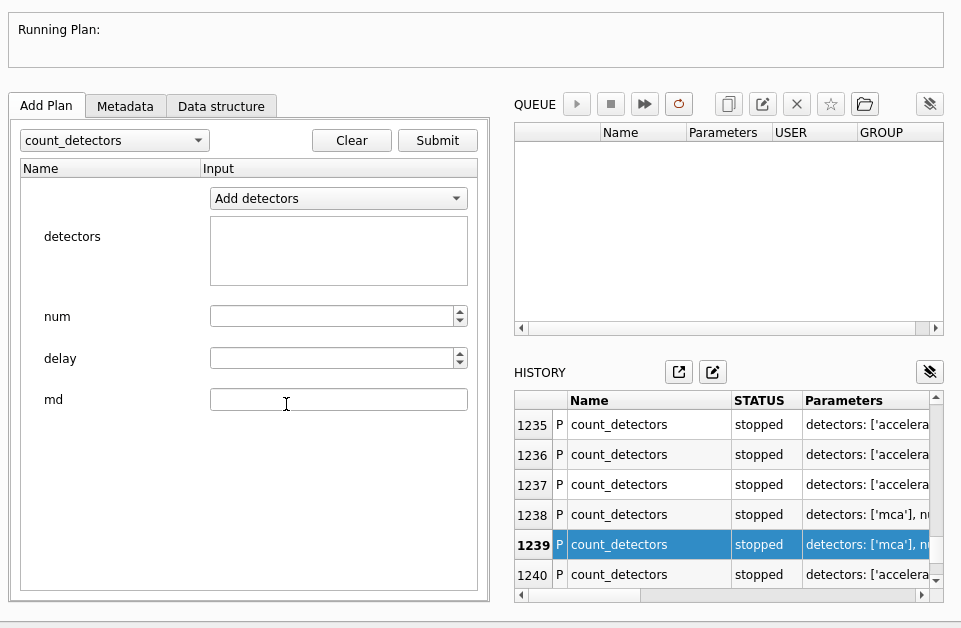Edit the queue item with pencil icon

click(762, 104)
